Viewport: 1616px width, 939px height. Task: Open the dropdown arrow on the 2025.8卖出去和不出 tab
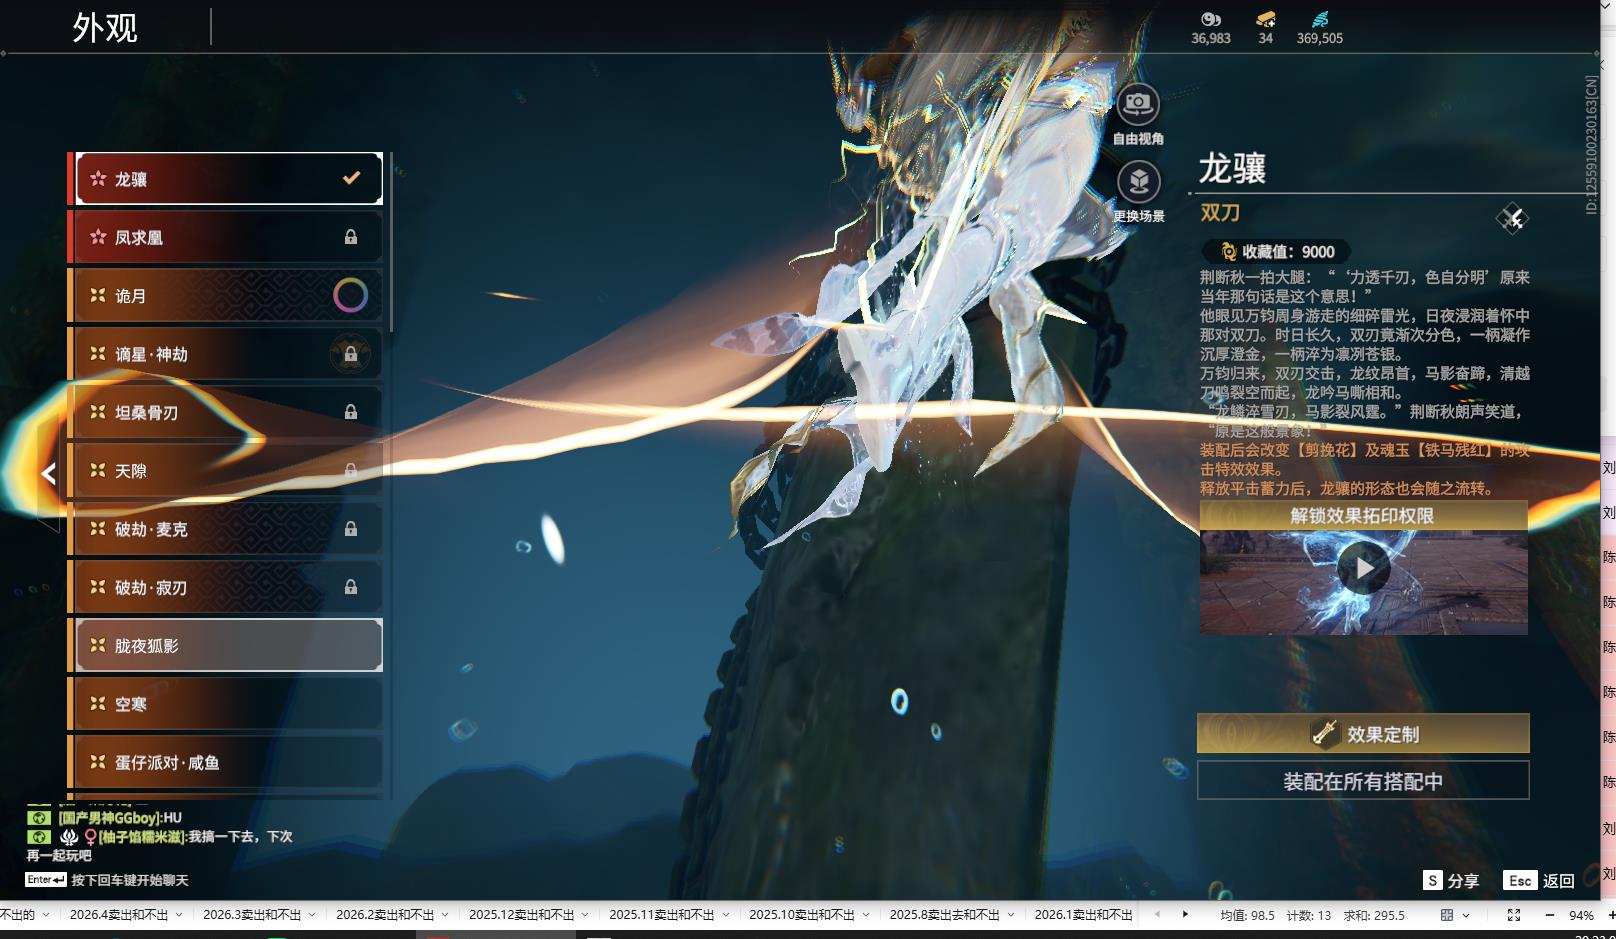point(1011,915)
